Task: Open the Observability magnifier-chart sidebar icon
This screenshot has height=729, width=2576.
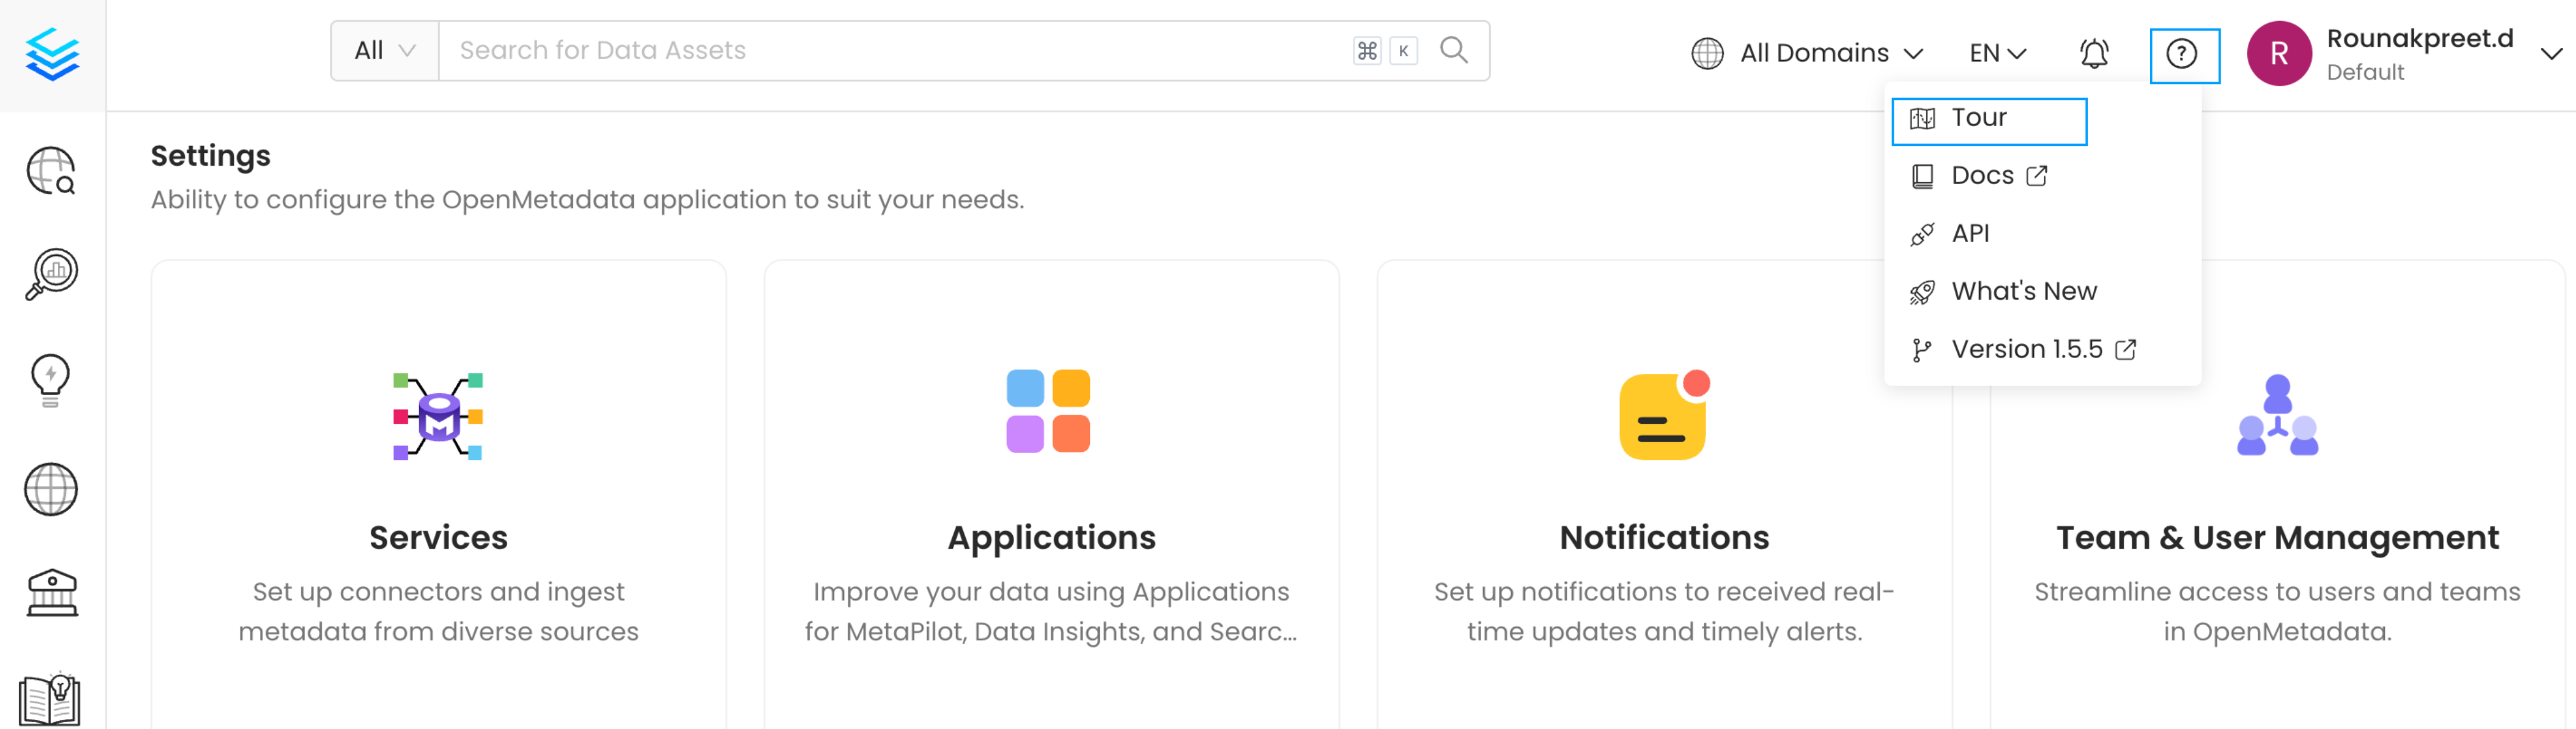Action: tap(51, 274)
